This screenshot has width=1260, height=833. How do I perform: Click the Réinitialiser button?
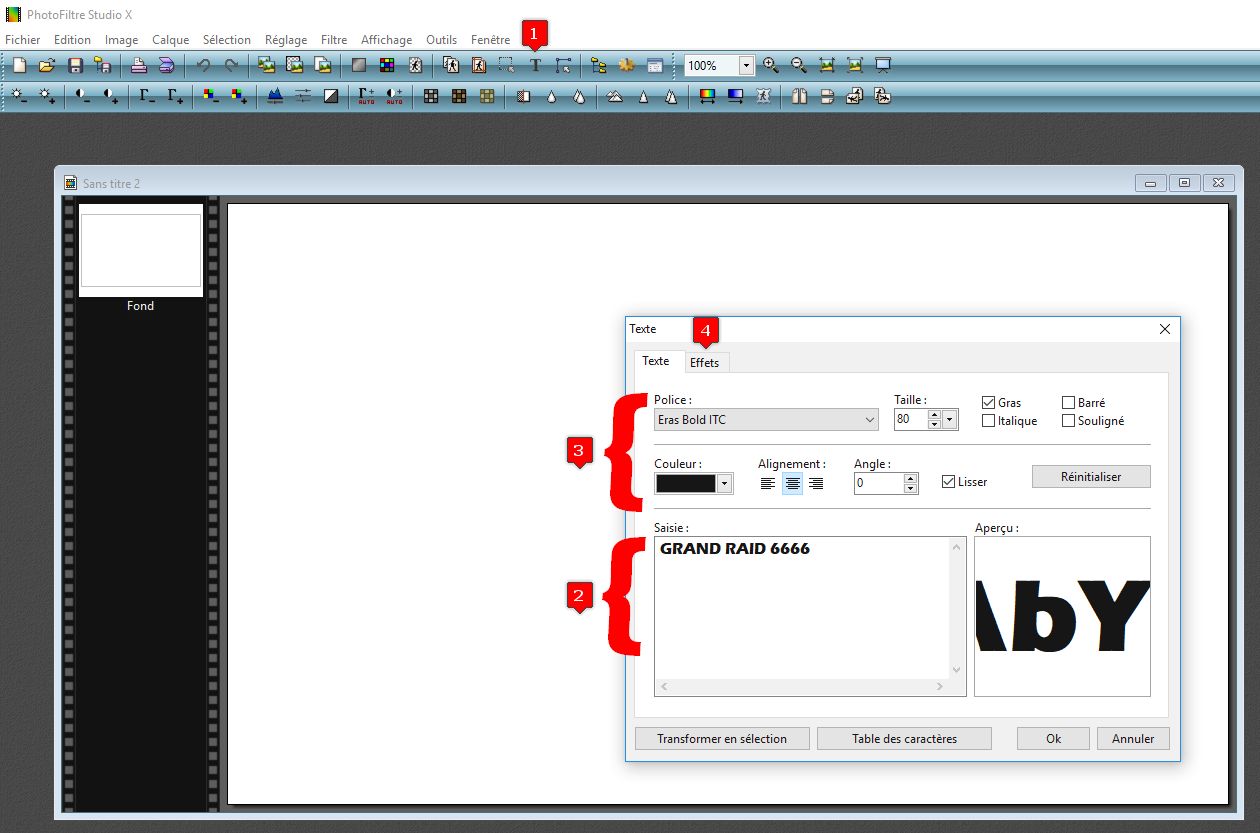click(1091, 477)
